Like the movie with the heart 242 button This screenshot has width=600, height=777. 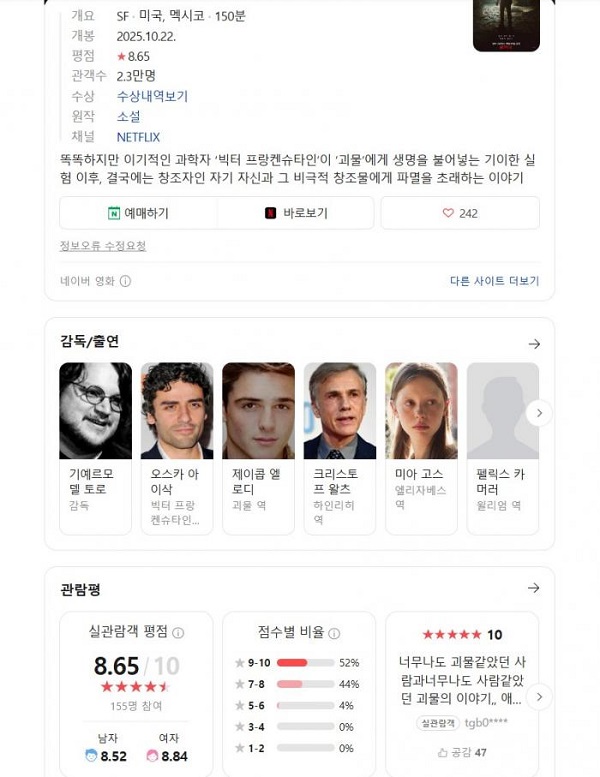pos(460,213)
